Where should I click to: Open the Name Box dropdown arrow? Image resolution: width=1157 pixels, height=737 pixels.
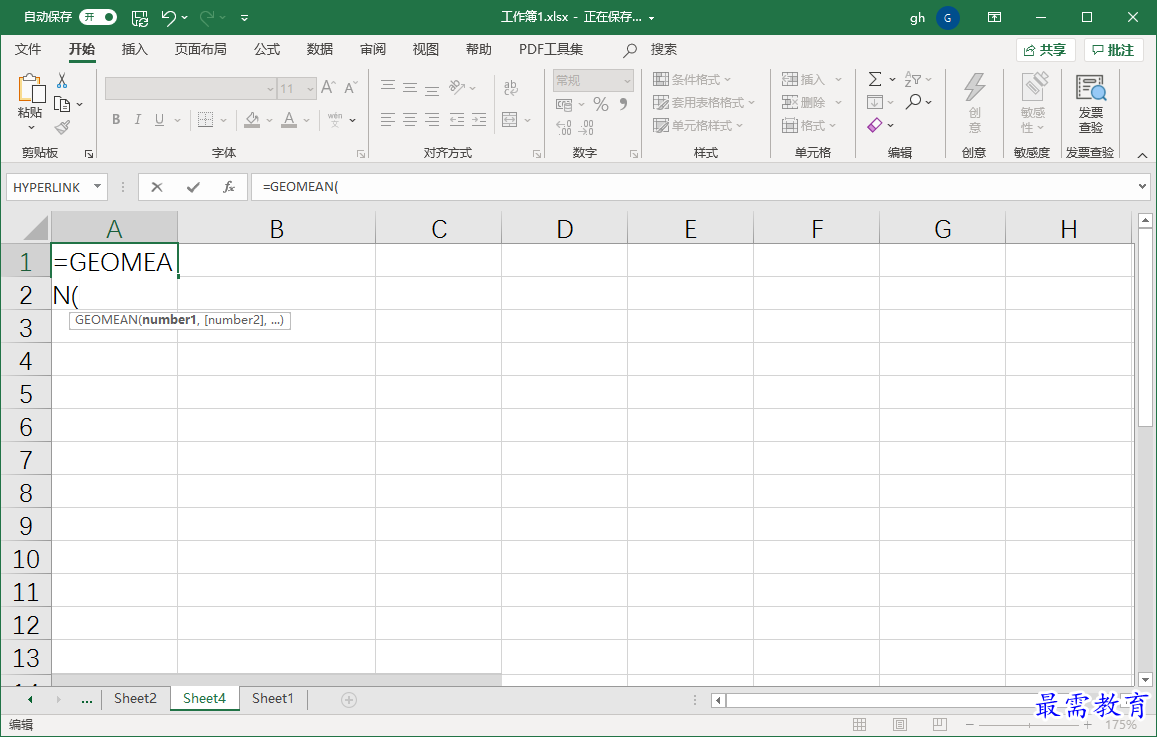pyautogui.click(x=97, y=187)
